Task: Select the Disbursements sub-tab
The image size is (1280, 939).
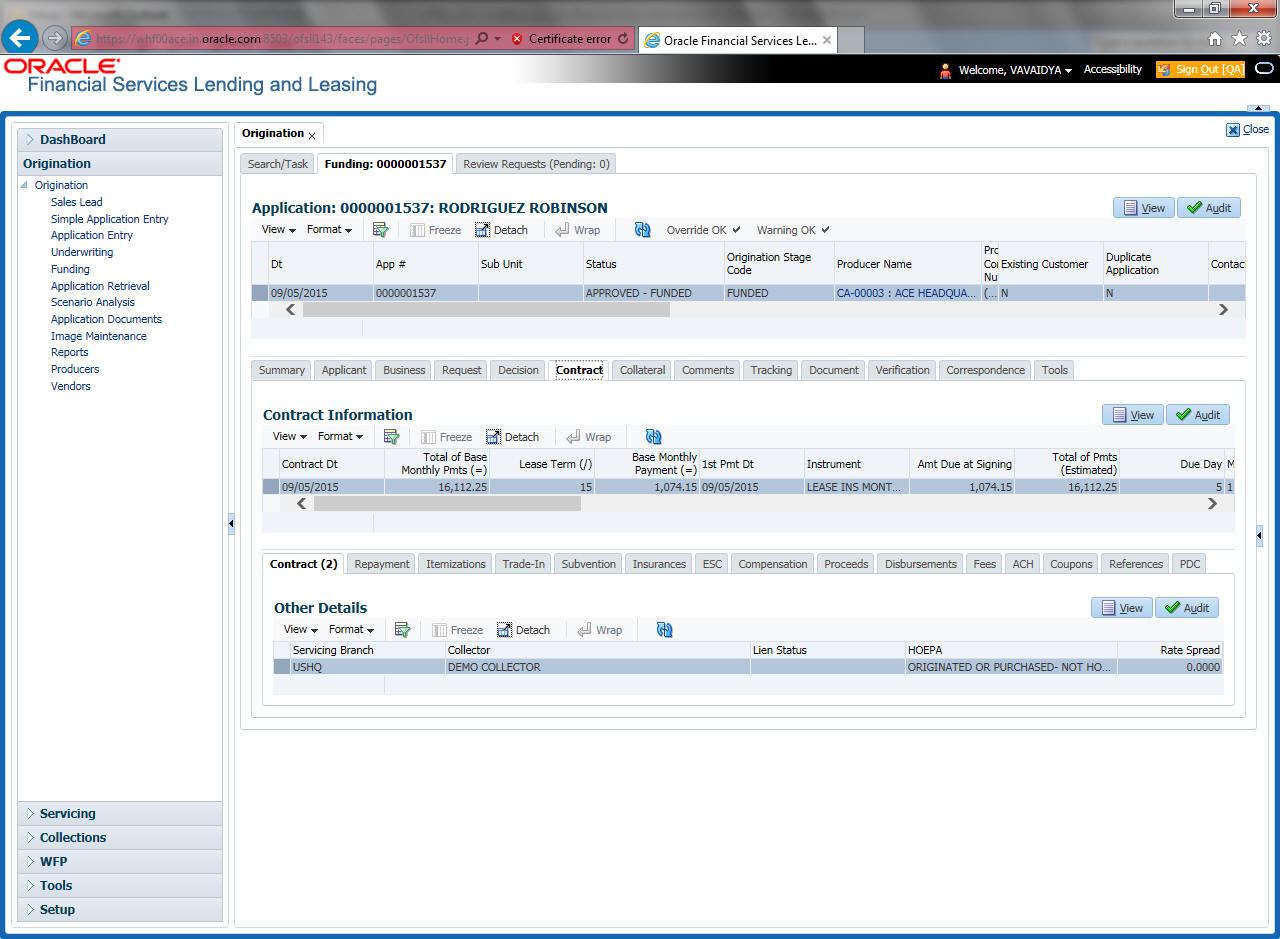Action: pos(921,564)
